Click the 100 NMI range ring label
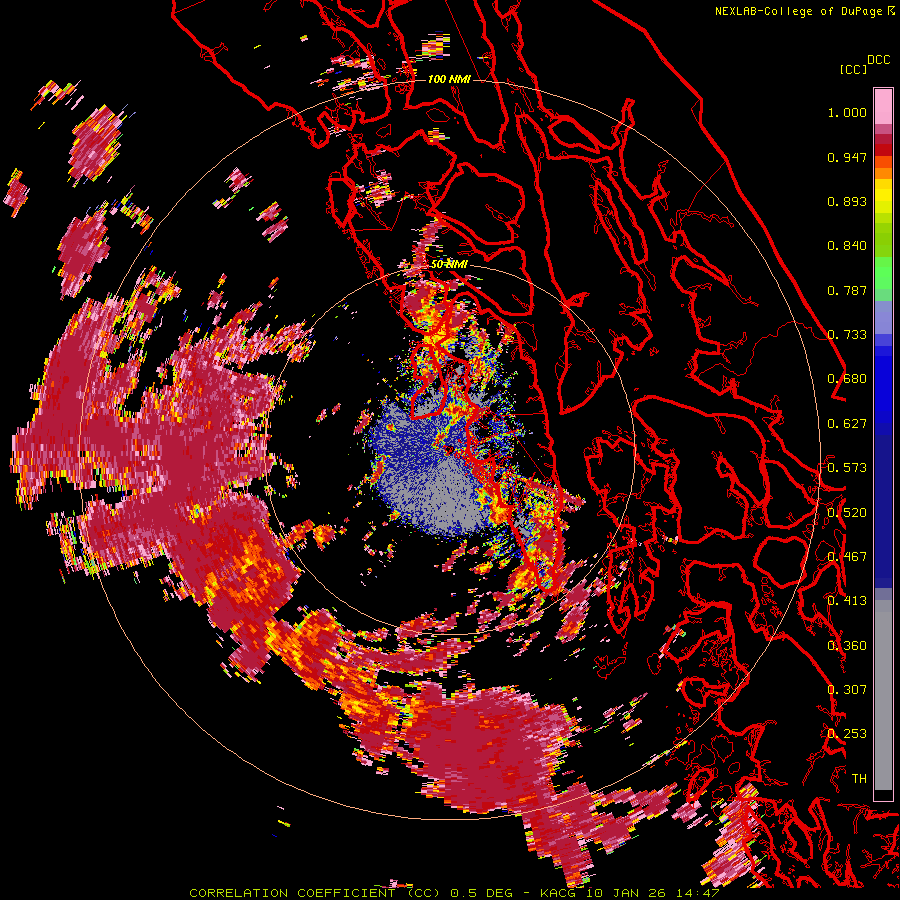 pos(449,79)
